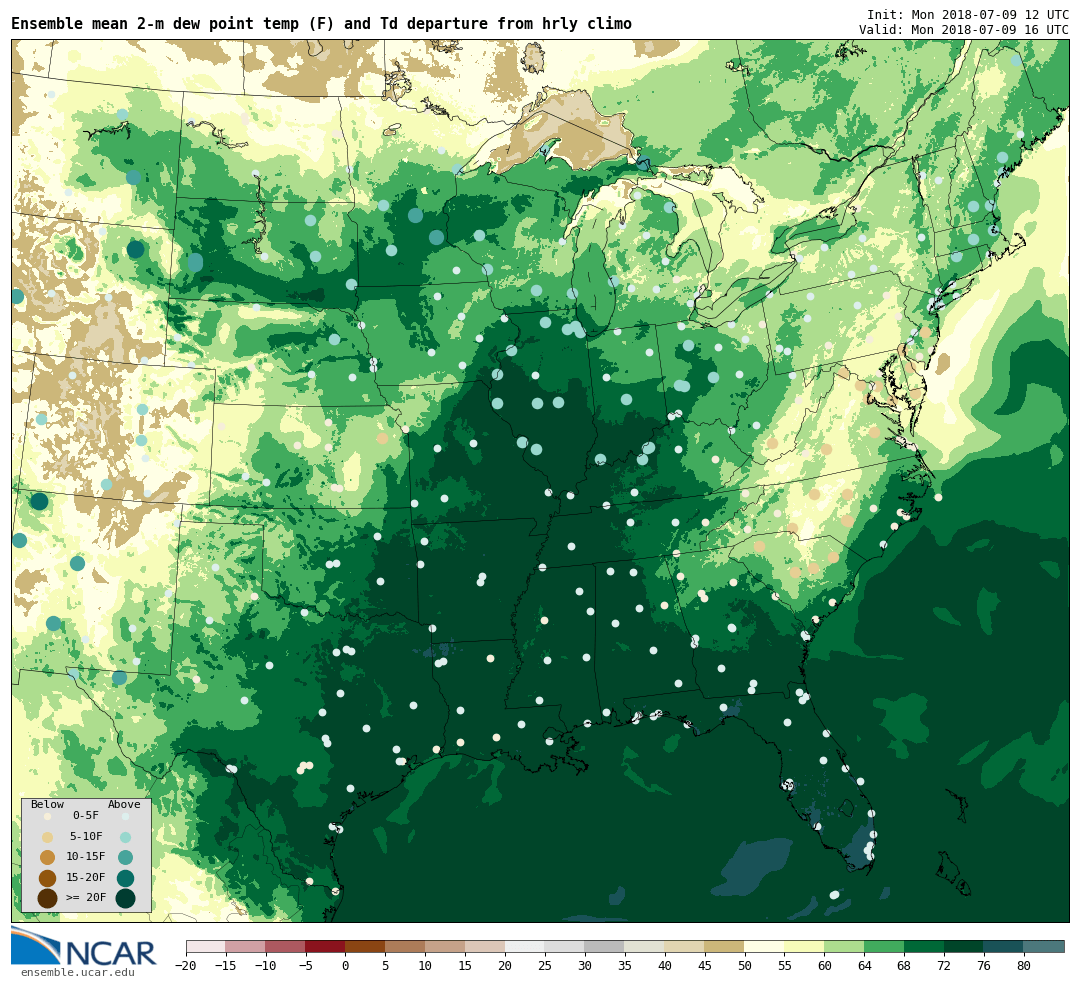
Task: Select the Above 5-10F legend circle
Action: (x=125, y=838)
